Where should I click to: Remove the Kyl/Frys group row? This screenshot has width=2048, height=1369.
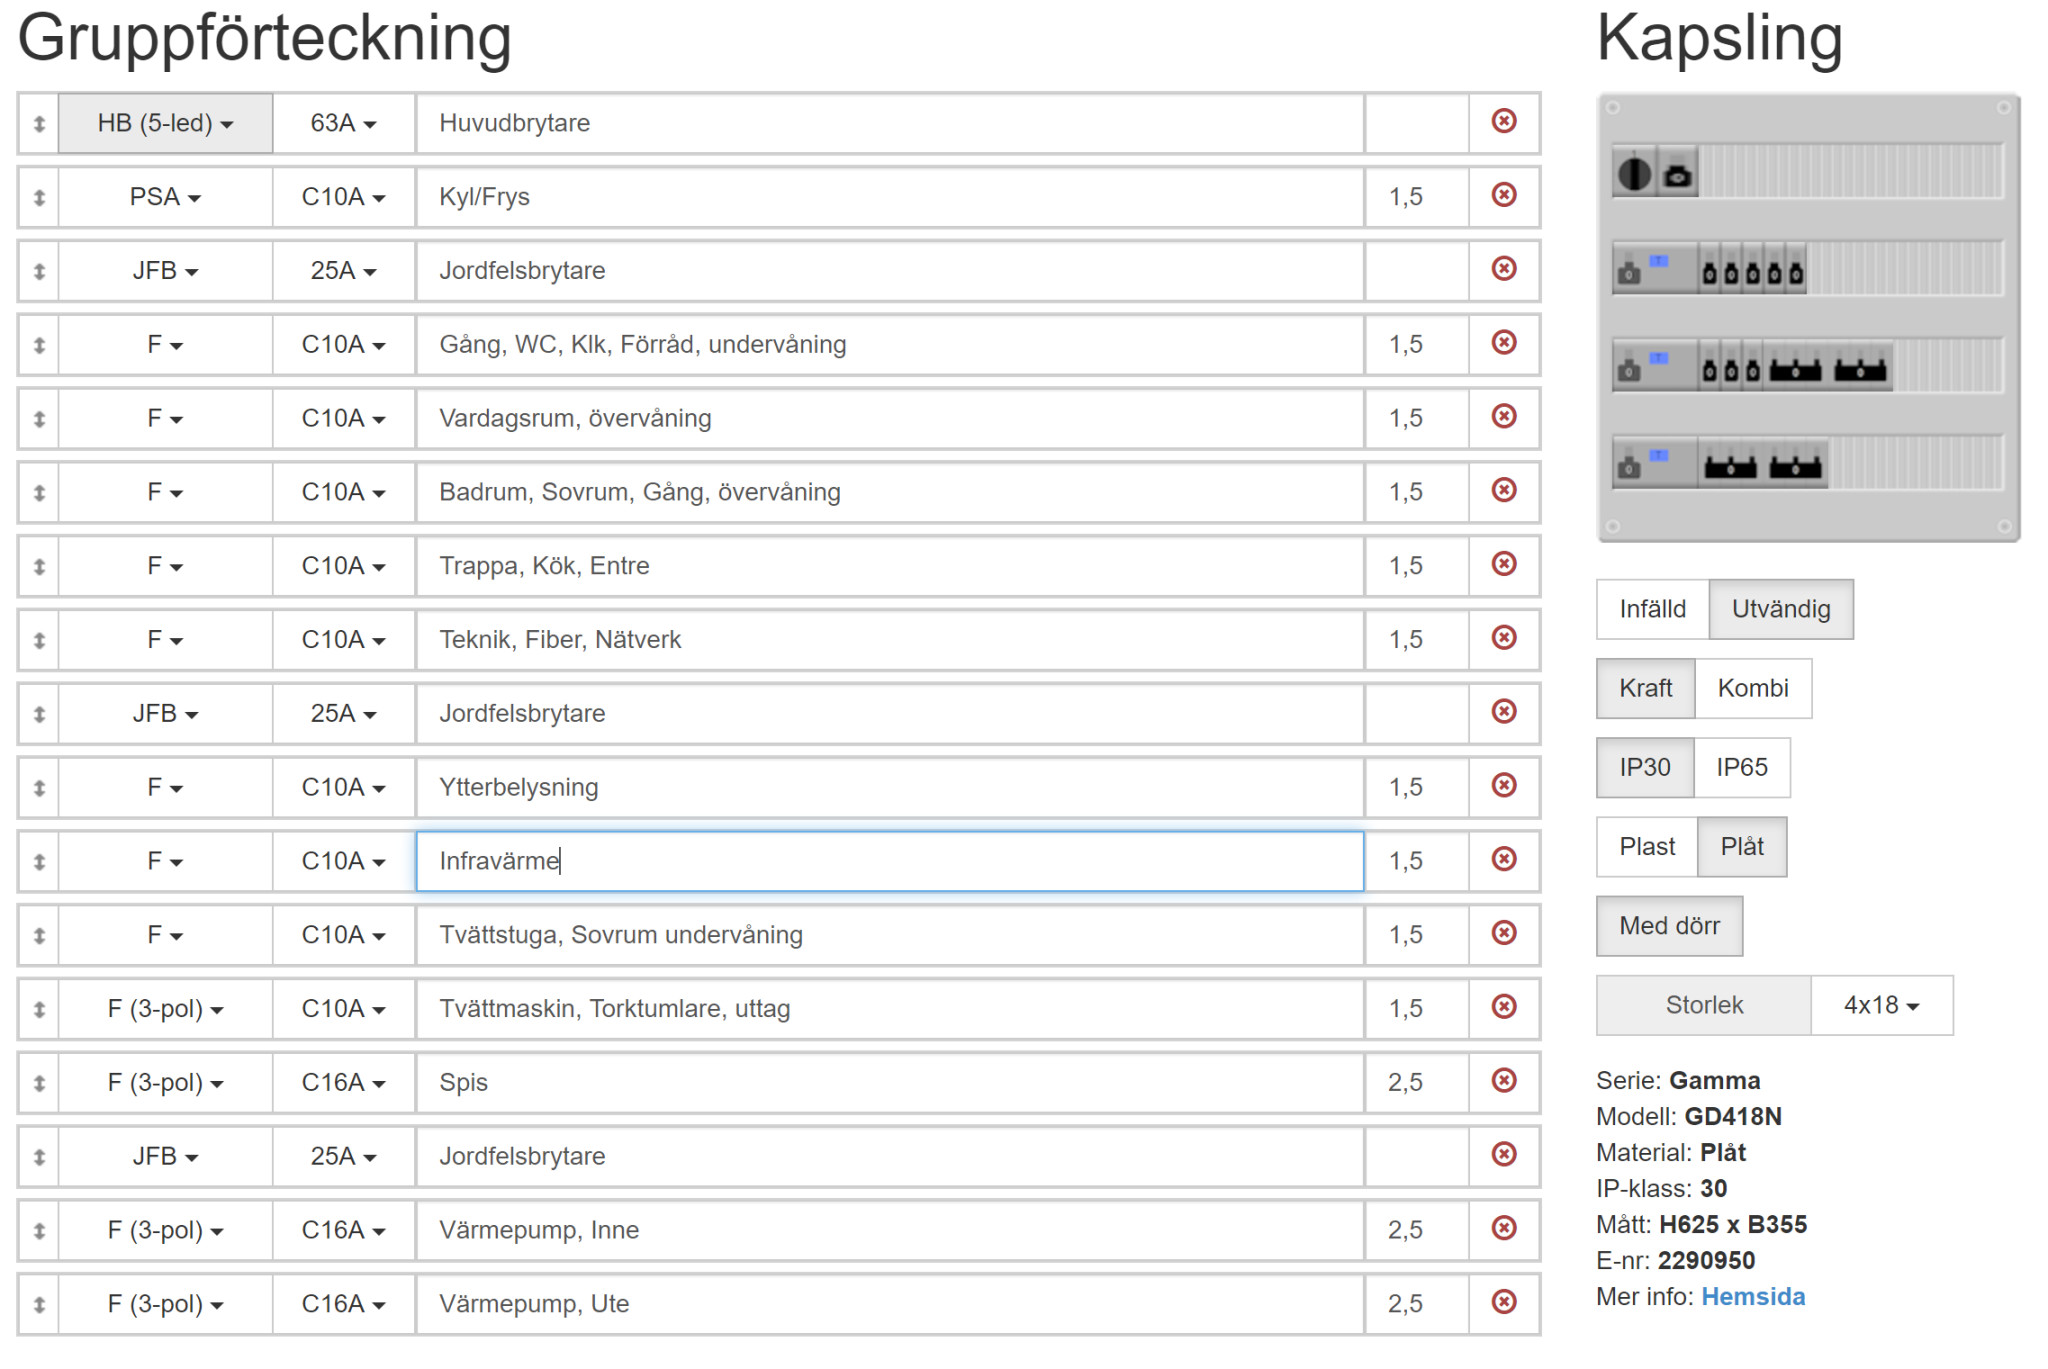coord(1503,195)
